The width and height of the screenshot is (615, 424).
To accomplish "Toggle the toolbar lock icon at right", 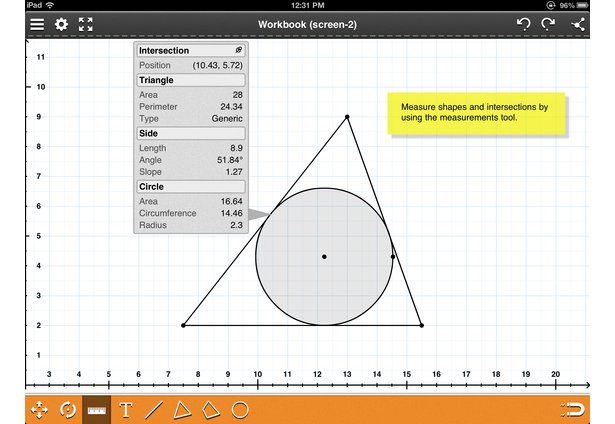I will pyautogui.click(x=573, y=410).
